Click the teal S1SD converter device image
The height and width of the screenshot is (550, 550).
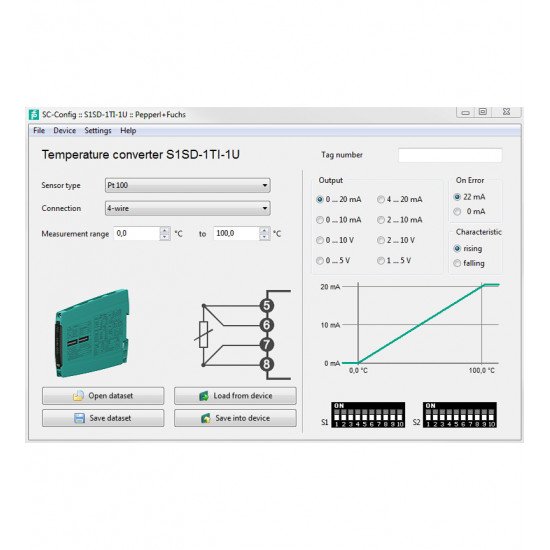point(92,333)
